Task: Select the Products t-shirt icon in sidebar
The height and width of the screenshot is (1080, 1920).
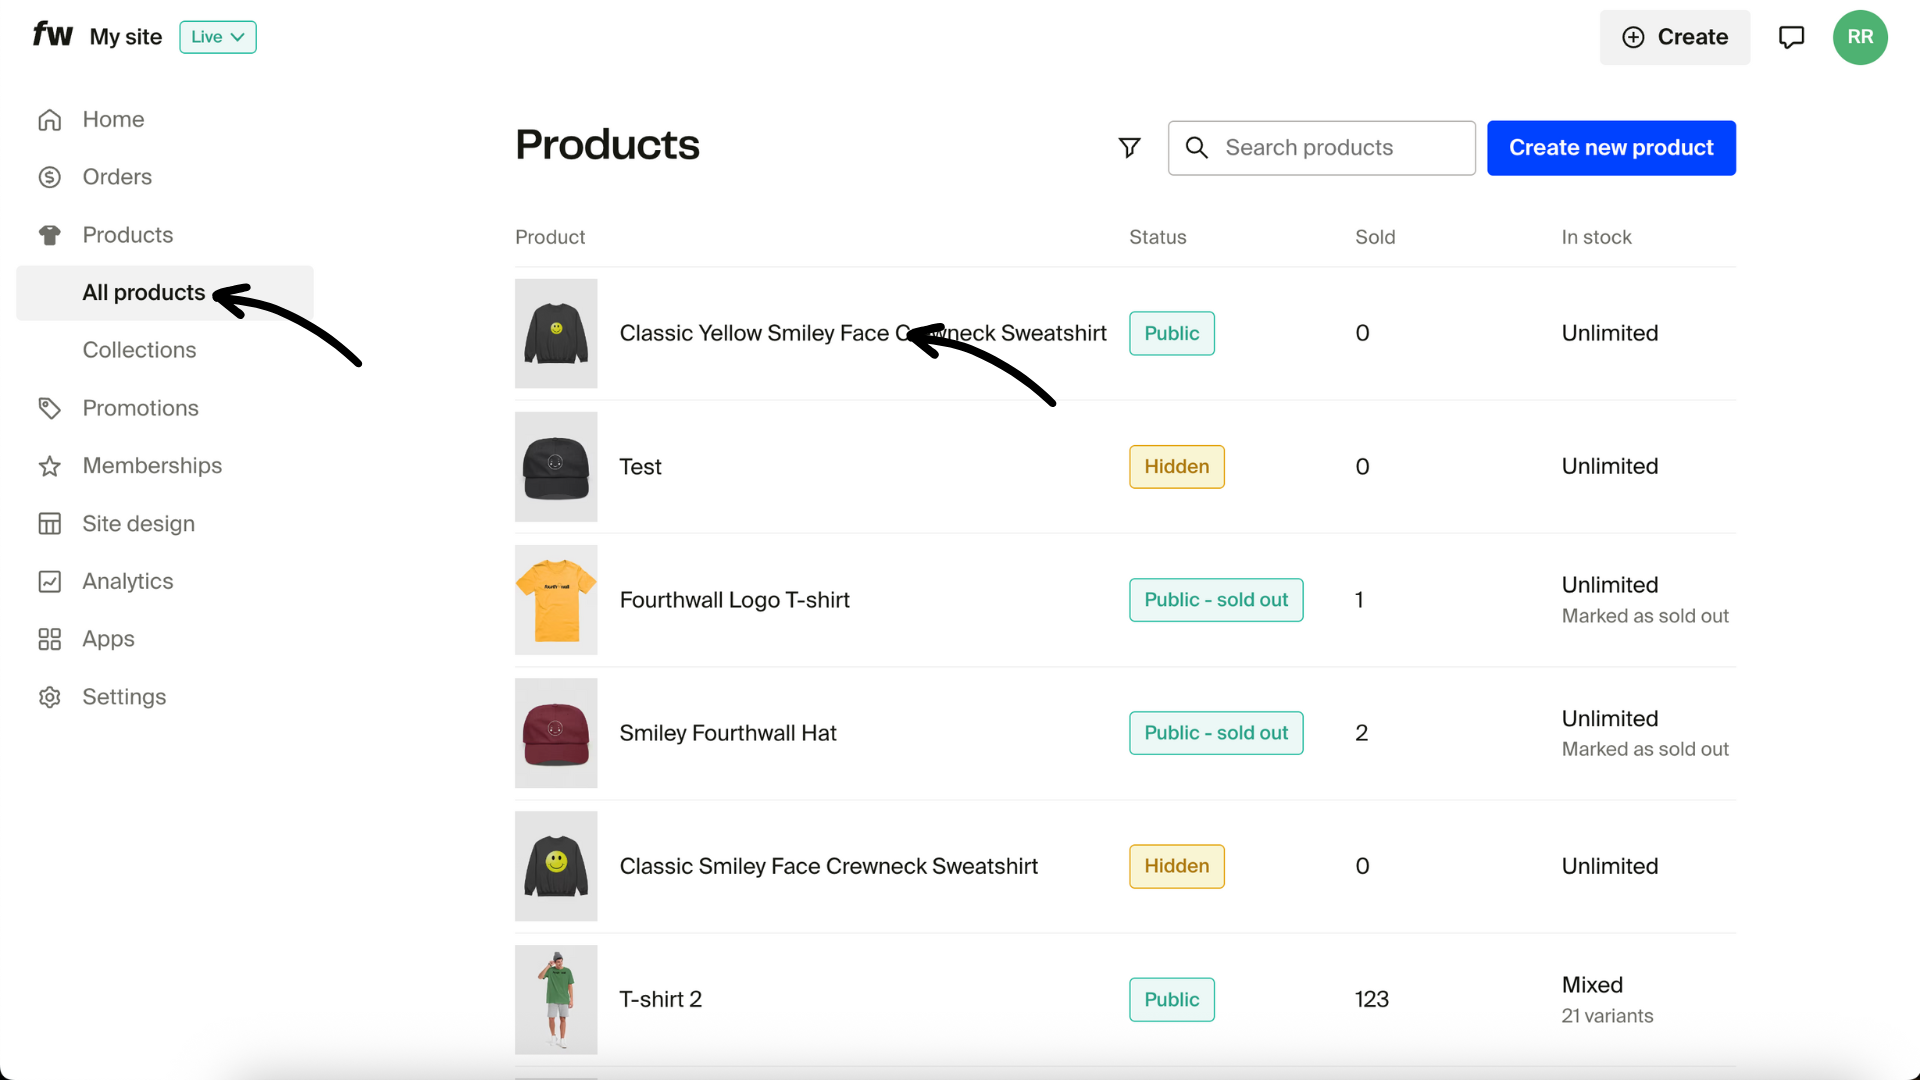Action: [50, 235]
